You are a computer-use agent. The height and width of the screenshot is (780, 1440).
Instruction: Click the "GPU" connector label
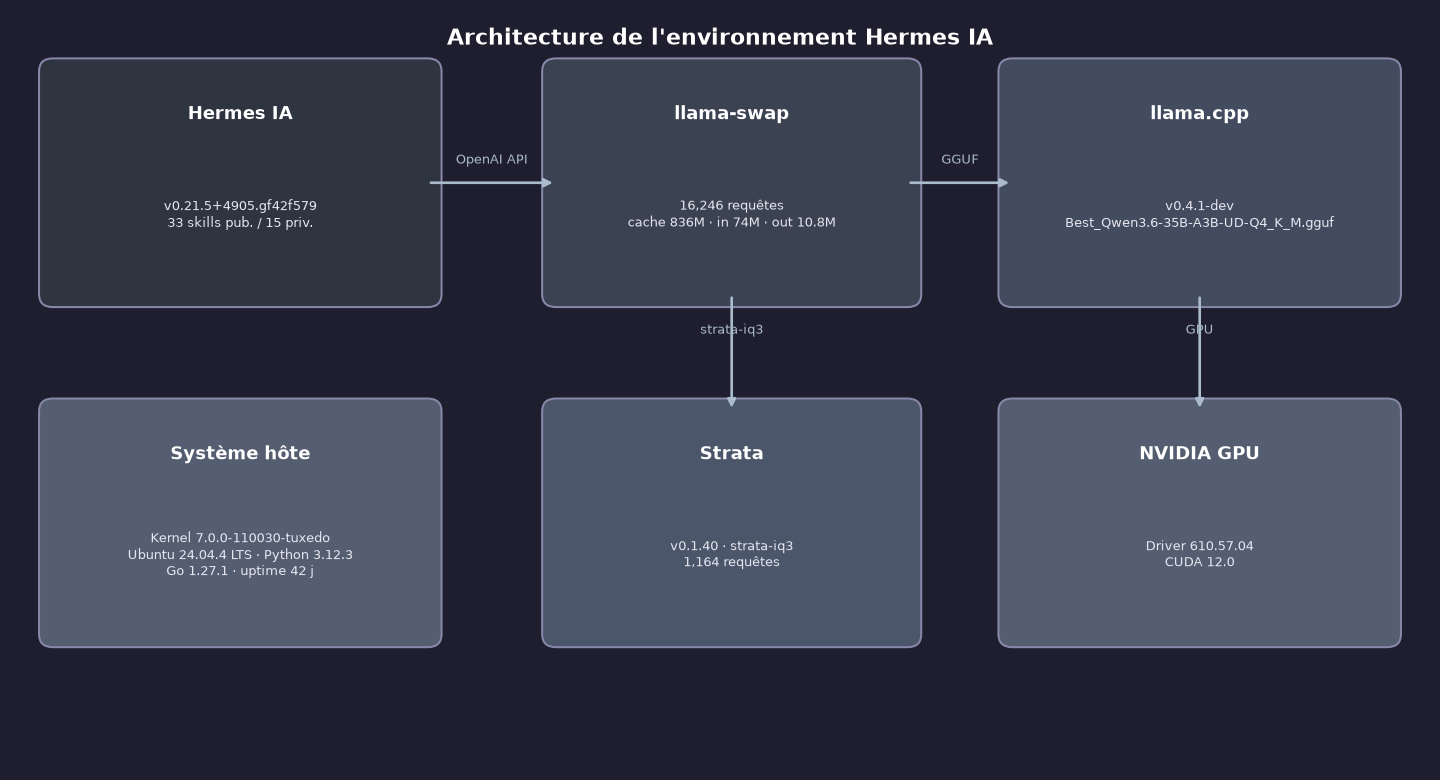[x=1199, y=330]
